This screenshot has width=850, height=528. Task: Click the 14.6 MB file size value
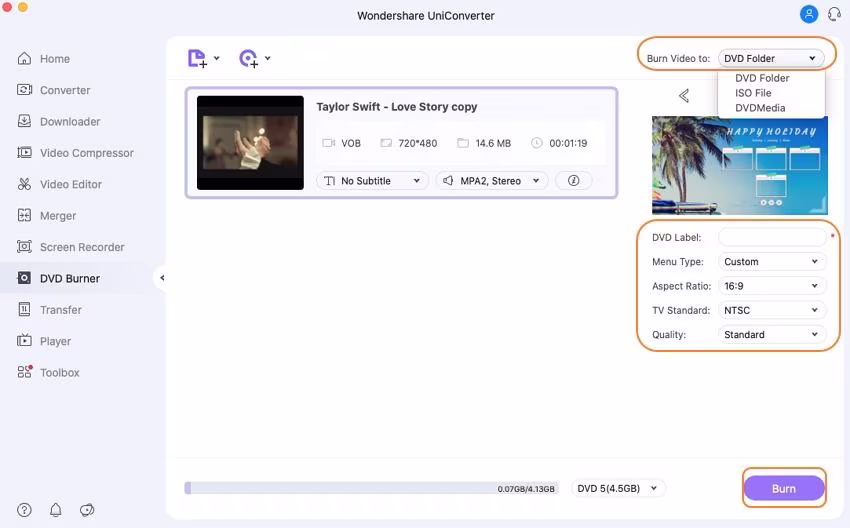(x=493, y=143)
